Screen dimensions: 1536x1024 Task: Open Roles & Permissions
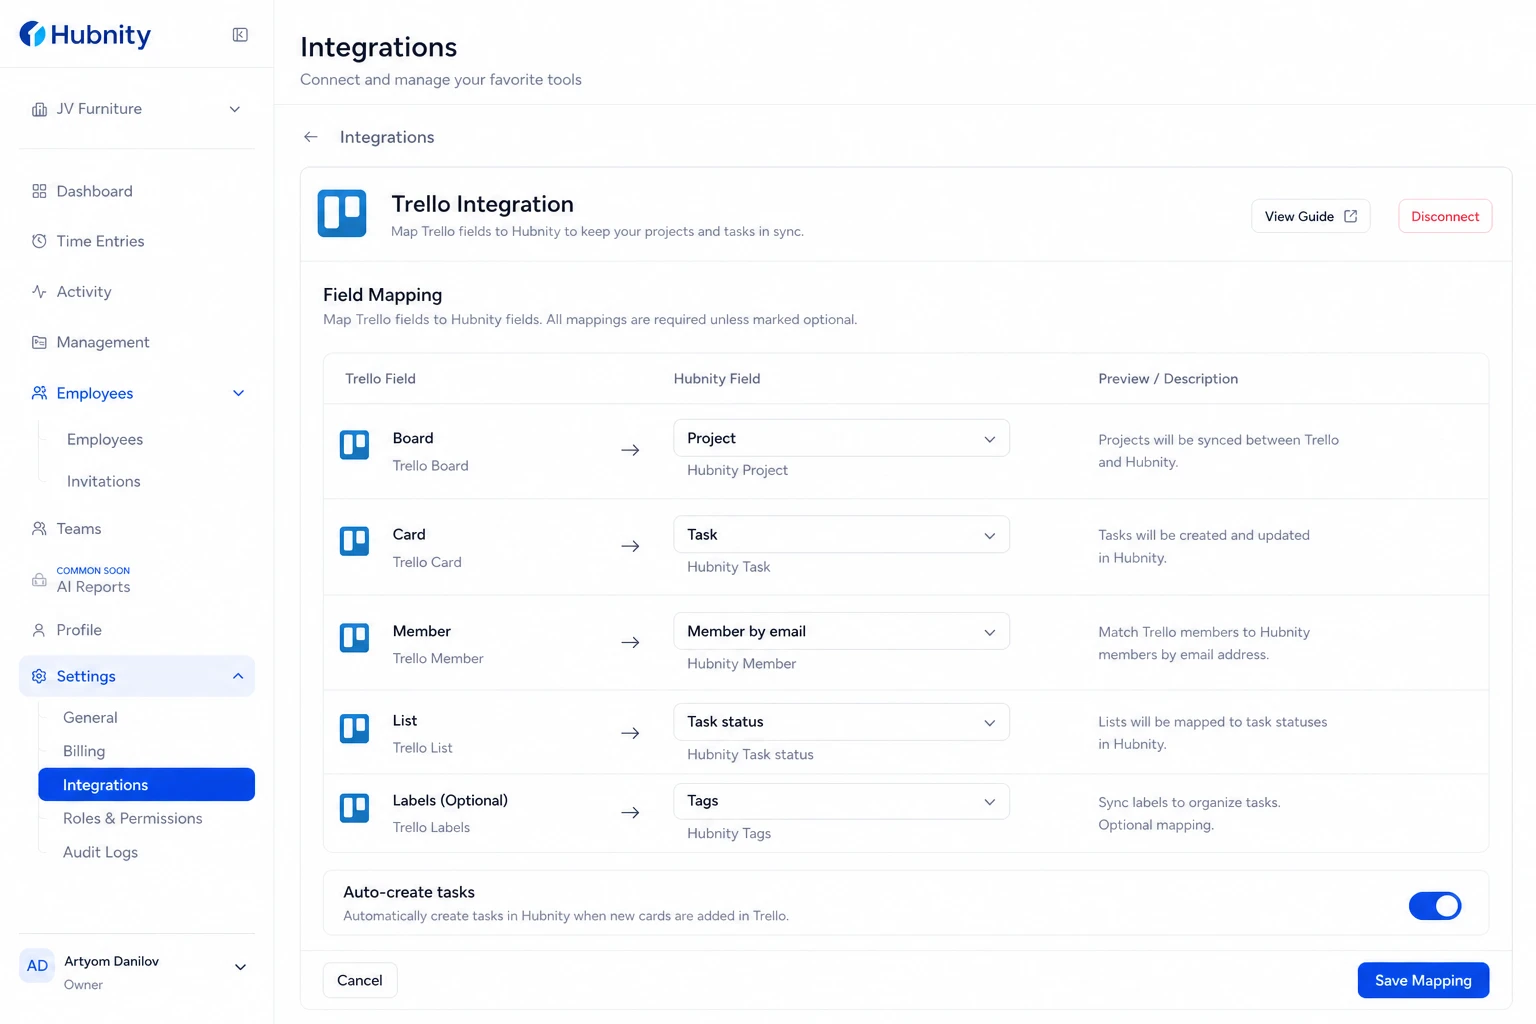133,818
